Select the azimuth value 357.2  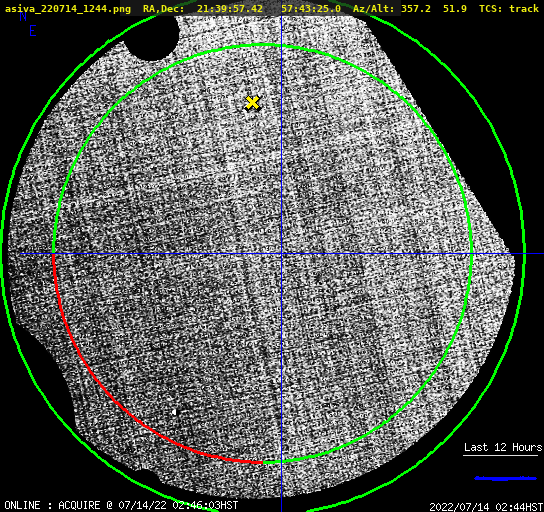click(x=416, y=8)
